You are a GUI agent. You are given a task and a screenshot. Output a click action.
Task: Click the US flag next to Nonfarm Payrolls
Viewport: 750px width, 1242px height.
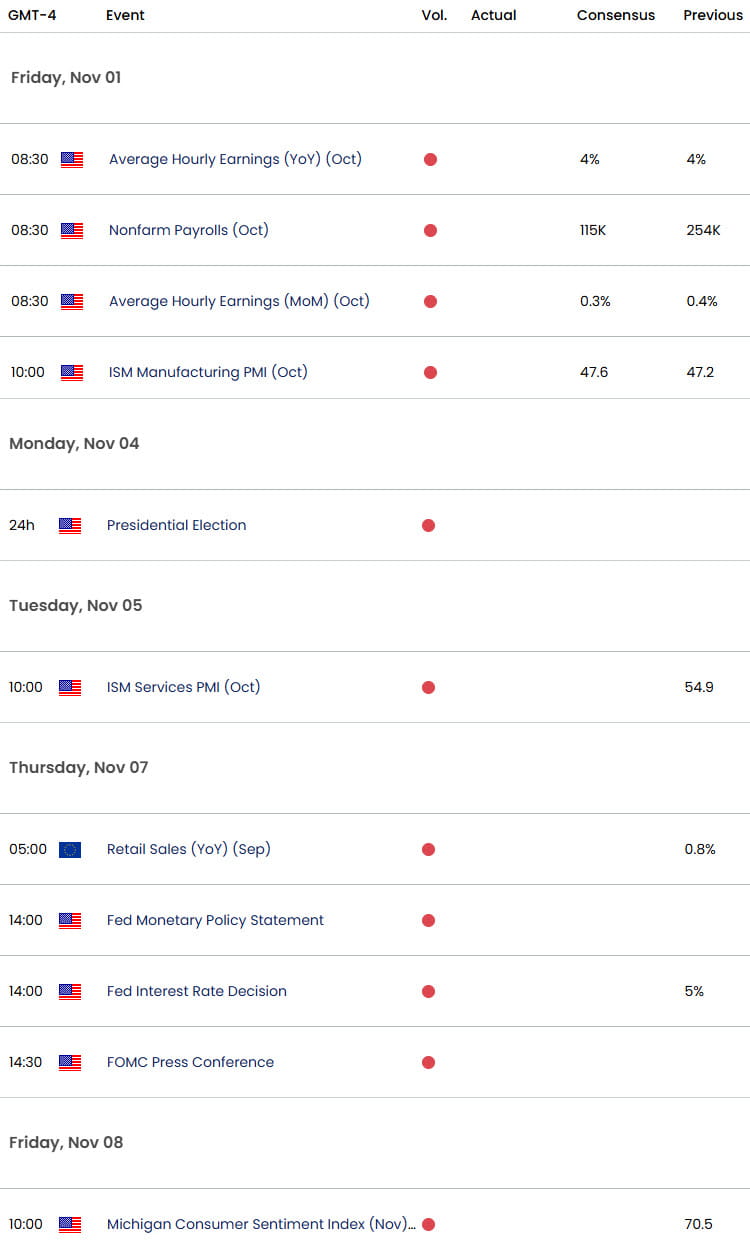tap(71, 230)
